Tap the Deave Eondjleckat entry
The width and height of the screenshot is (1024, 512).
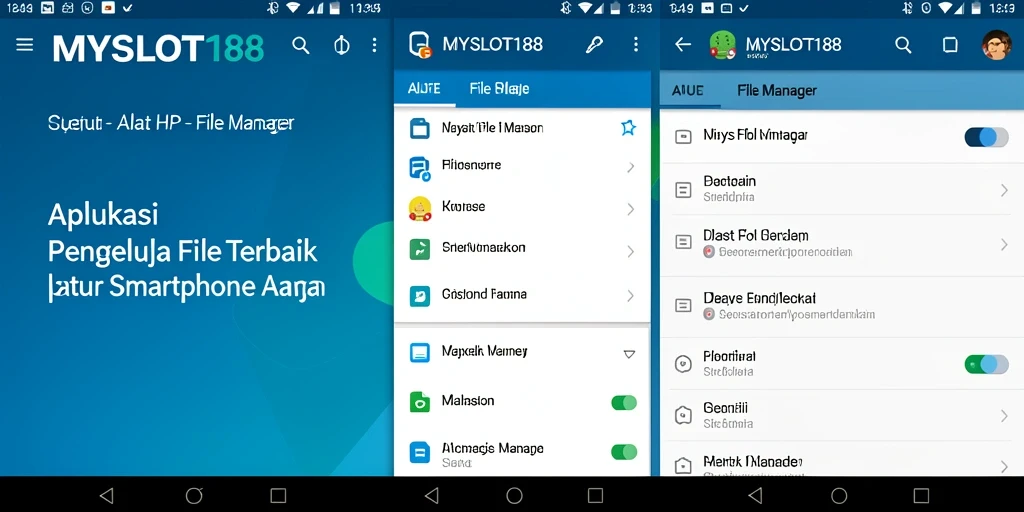tap(842, 305)
